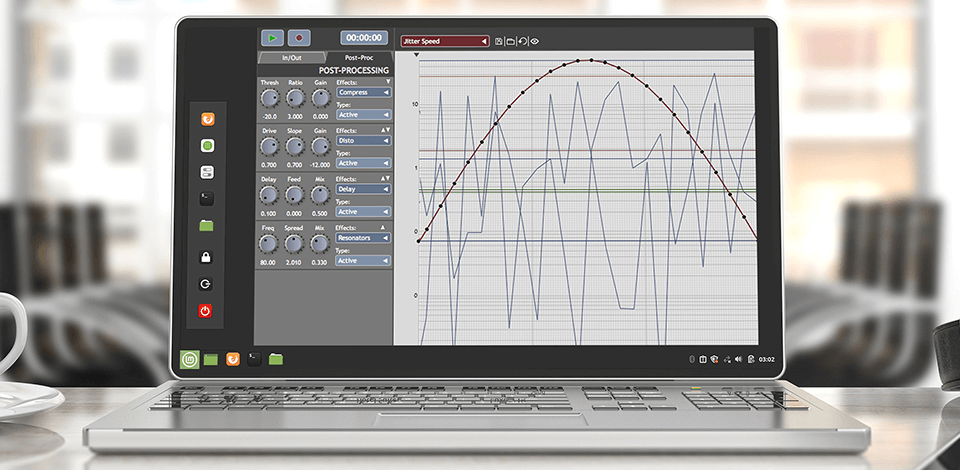Click the 00:00:00 time counter
This screenshot has width=960, height=470.
[364, 38]
